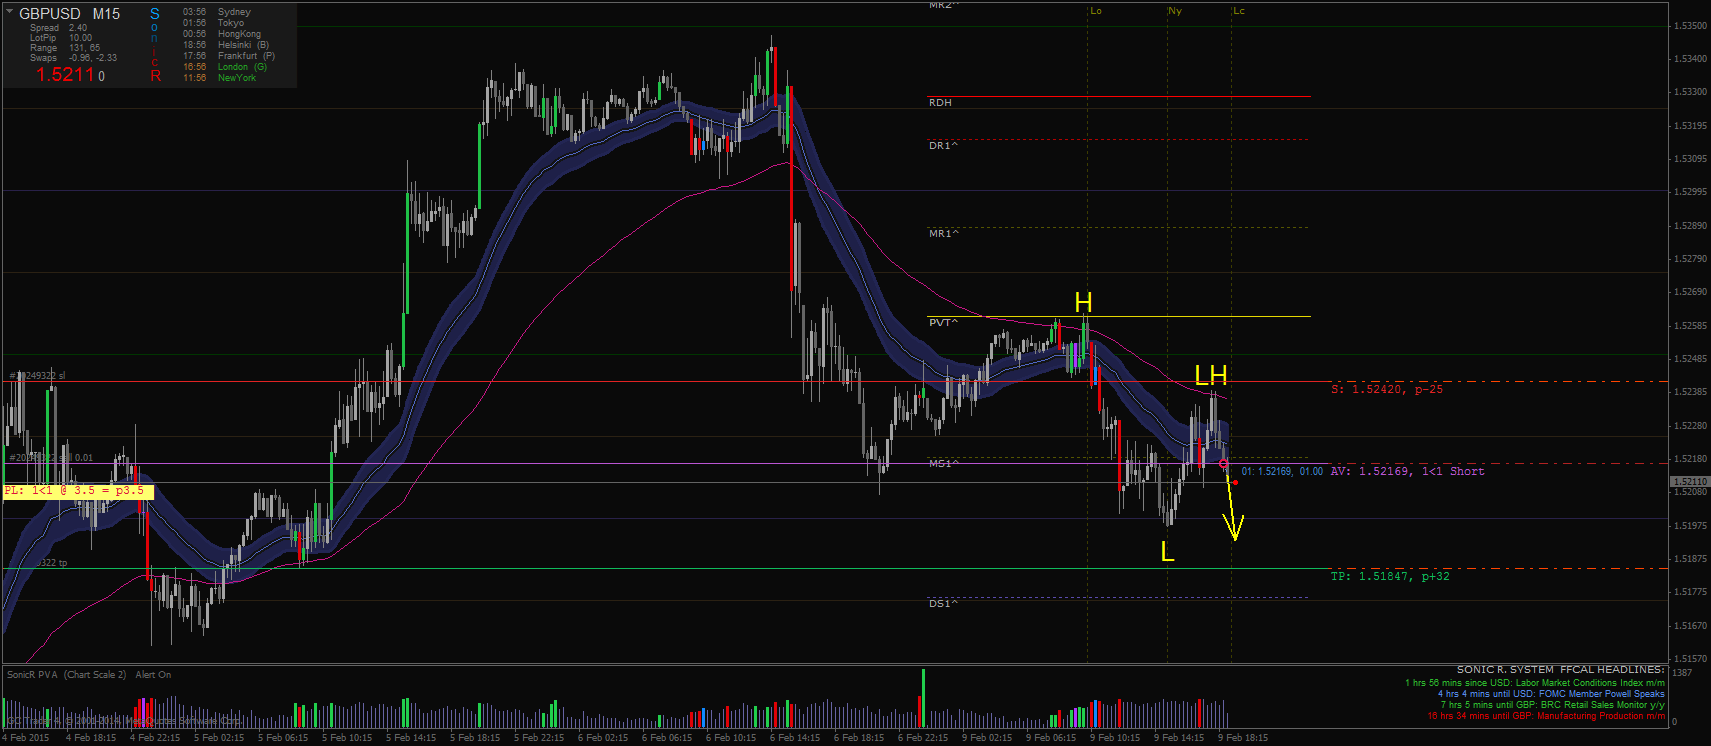1711x746 pixels.
Task: Click the 1.51670 price on the axis
Action: (x=1690, y=626)
